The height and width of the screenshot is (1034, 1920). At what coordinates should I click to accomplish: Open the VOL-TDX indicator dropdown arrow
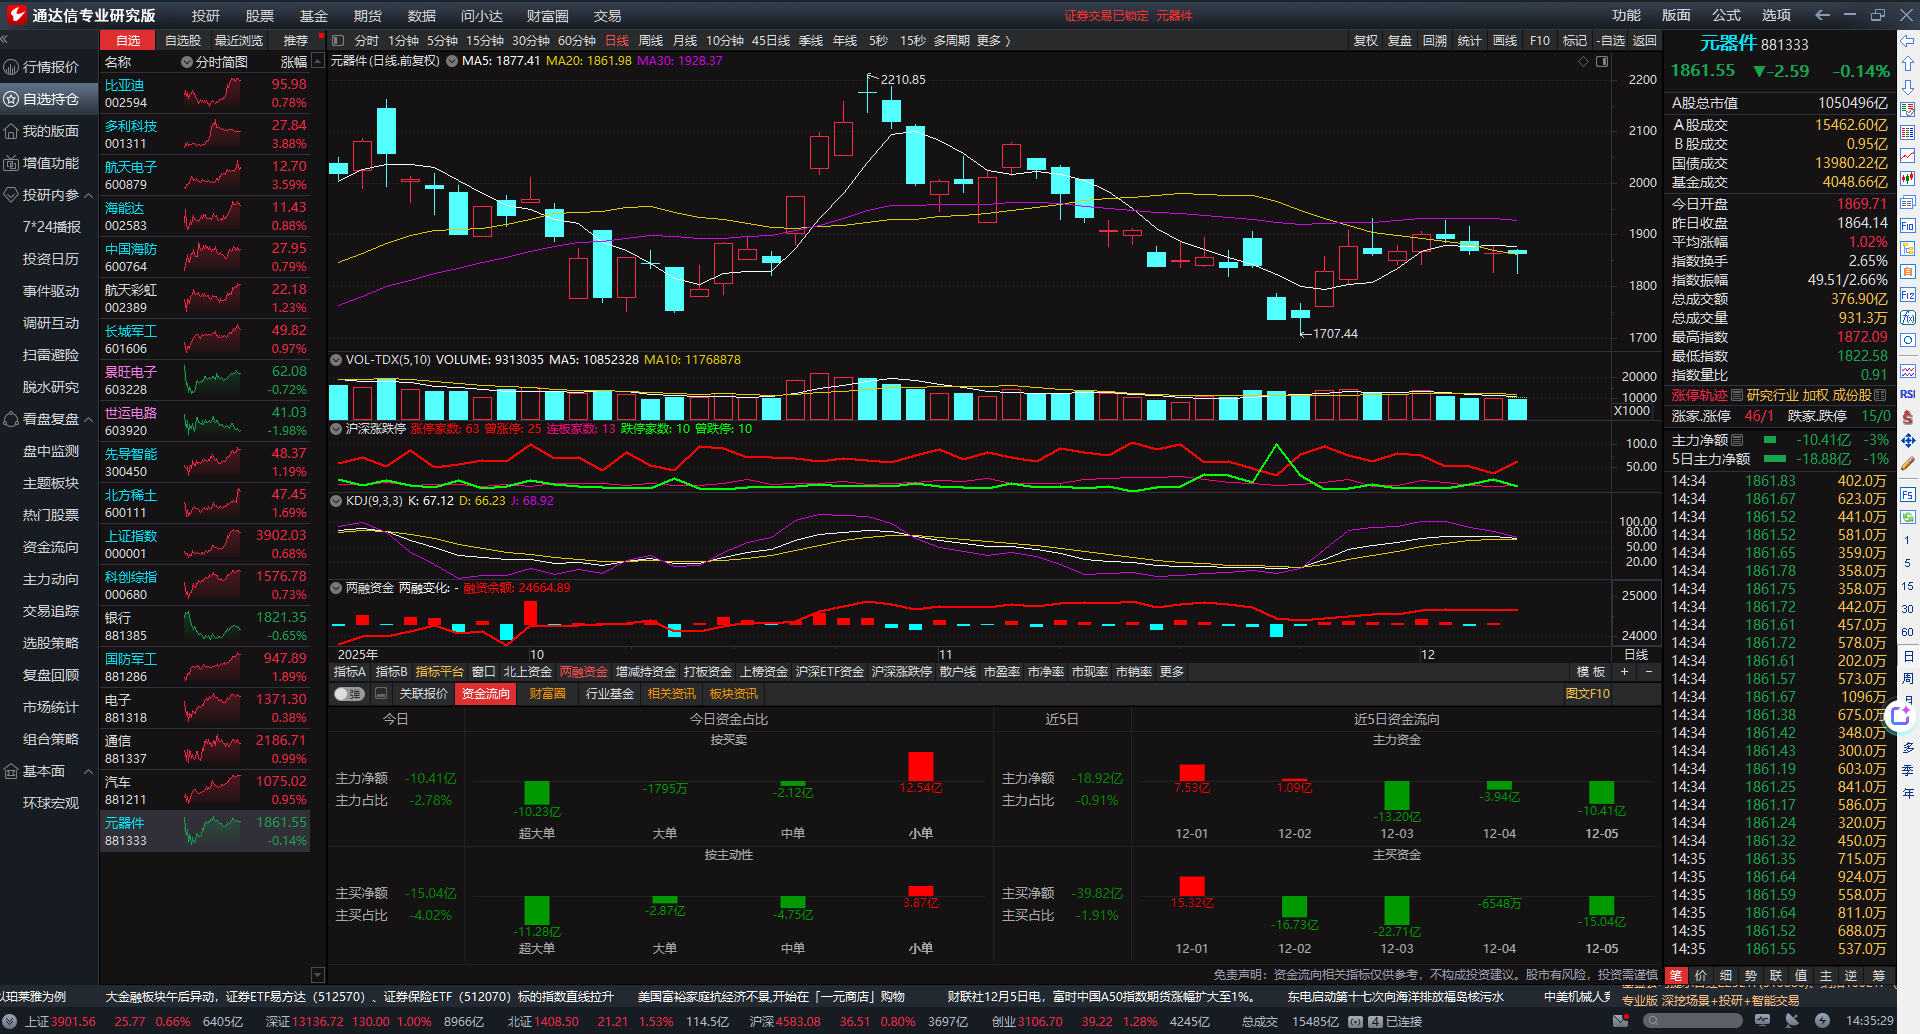pyautogui.click(x=336, y=360)
